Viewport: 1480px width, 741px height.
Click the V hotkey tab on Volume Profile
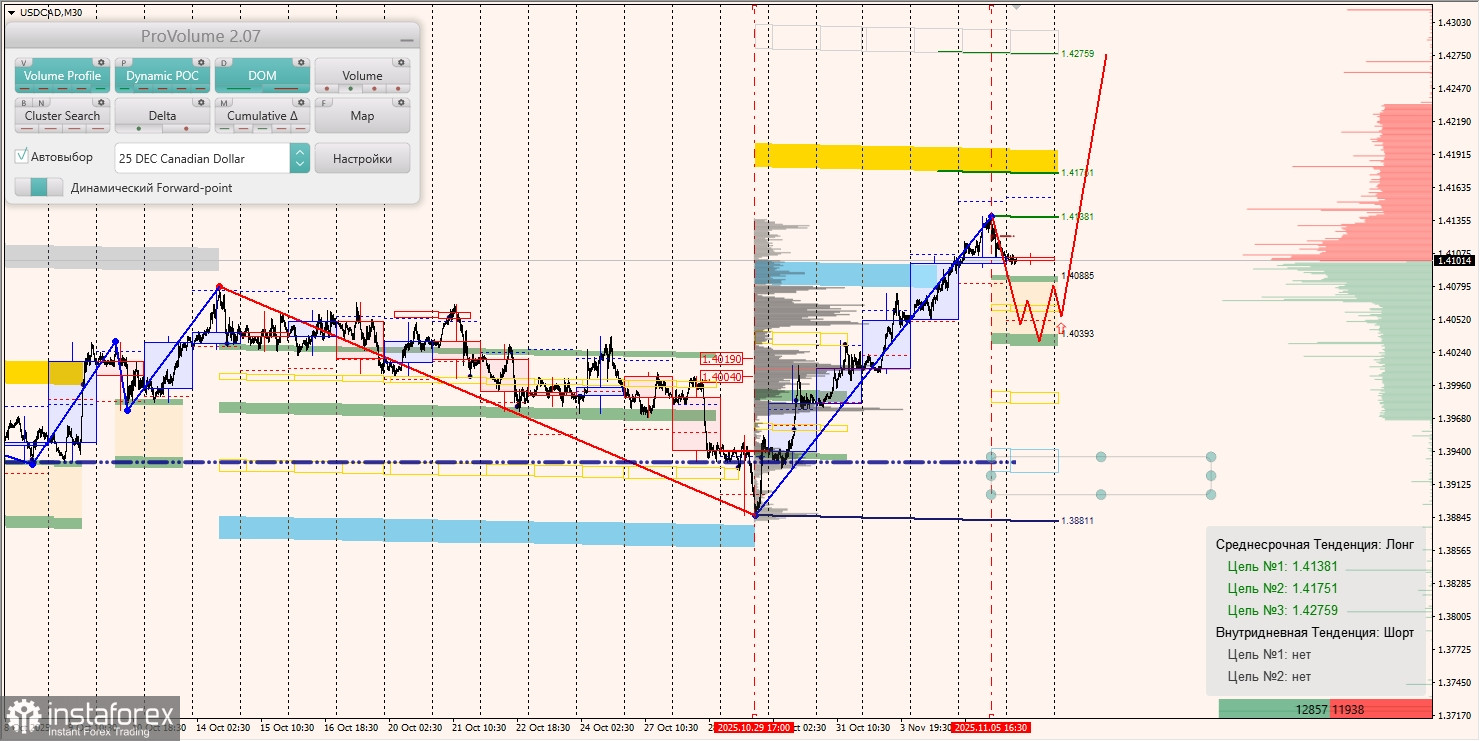coord(23,62)
